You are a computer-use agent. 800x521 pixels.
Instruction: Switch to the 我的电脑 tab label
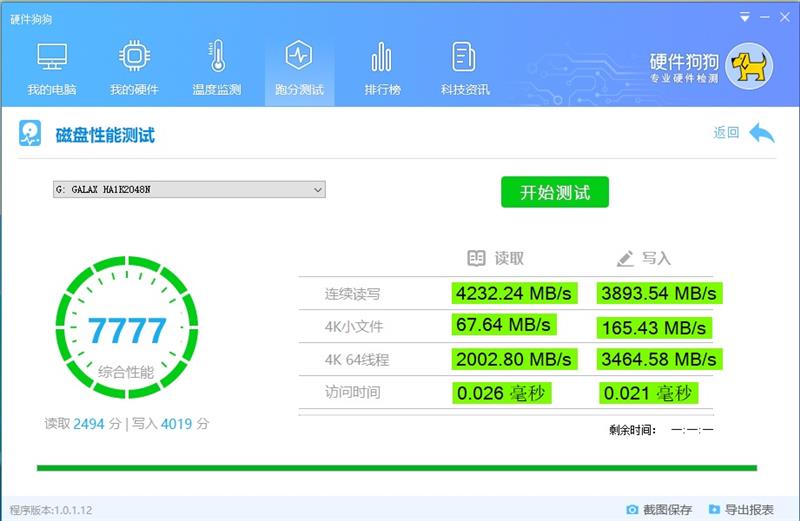pyautogui.click(x=52, y=90)
